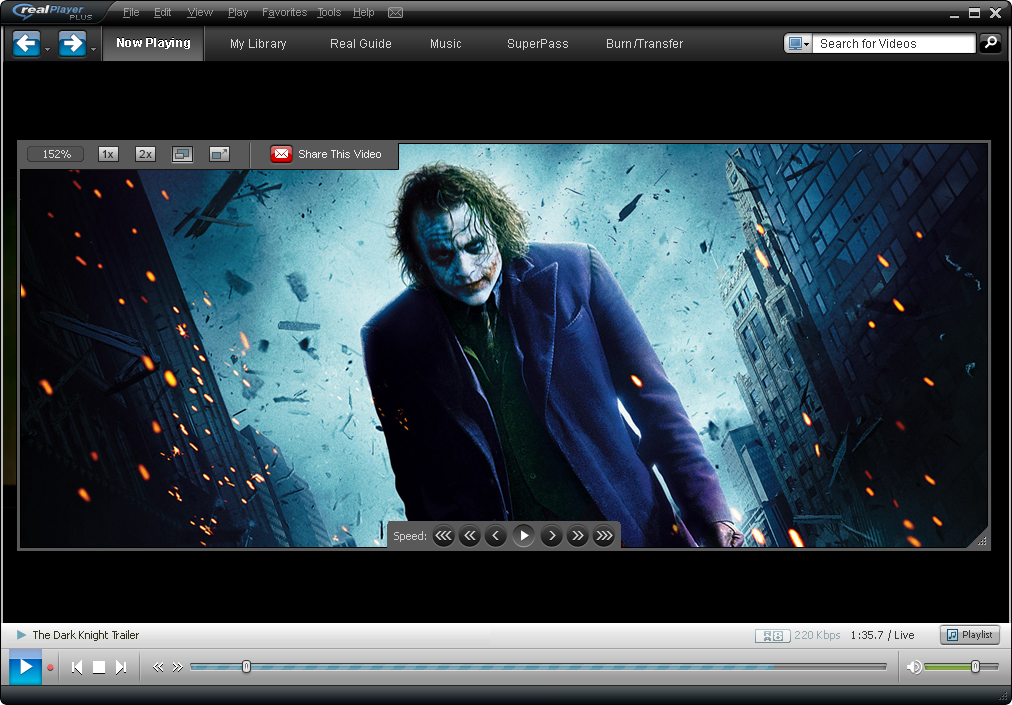Image resolution: width=1012 pixels, height=705 pixels.
Task: Click the 152% zoom level button
Action: point(56,154)
